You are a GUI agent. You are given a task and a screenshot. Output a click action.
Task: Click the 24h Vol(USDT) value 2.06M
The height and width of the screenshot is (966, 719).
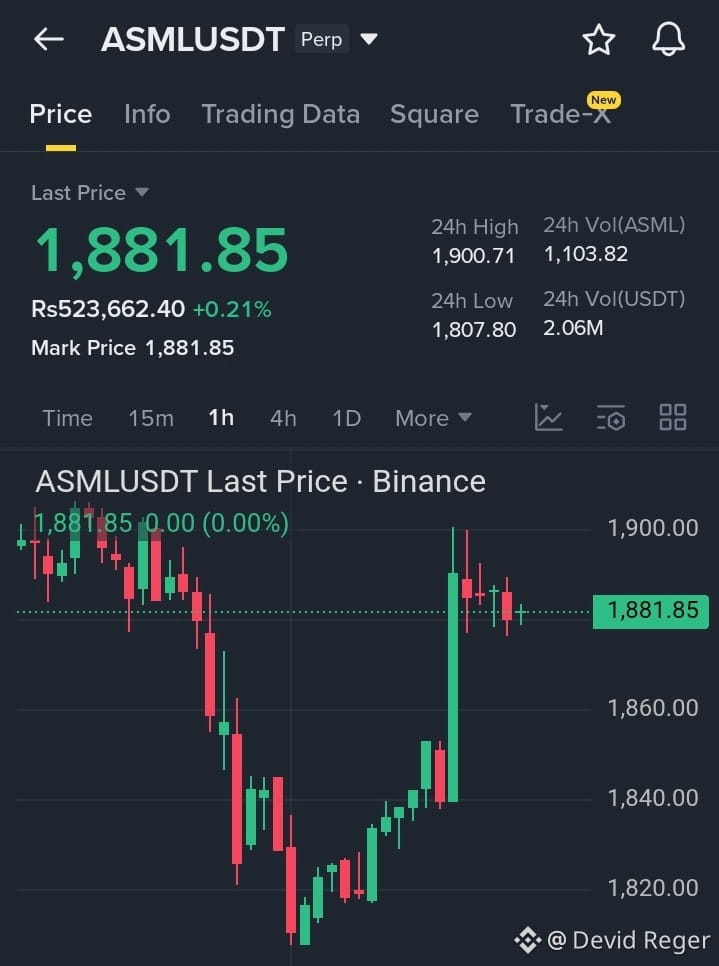573,328
